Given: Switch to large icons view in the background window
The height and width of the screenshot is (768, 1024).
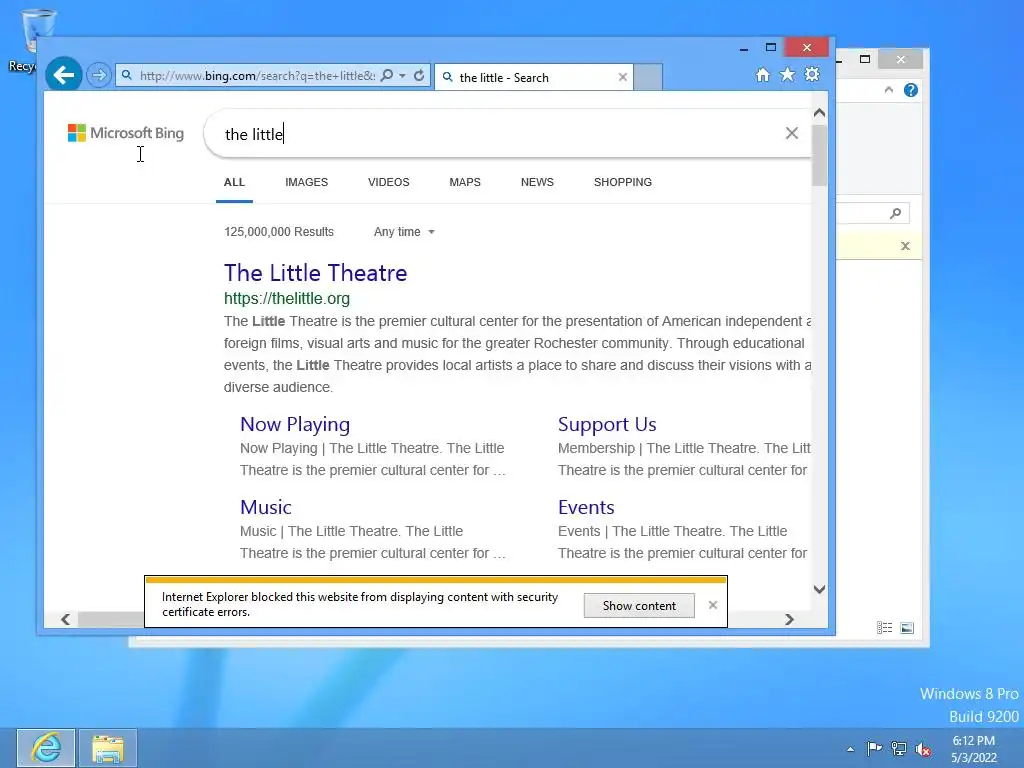Looking at the screenshot, I should pos(907,628).
